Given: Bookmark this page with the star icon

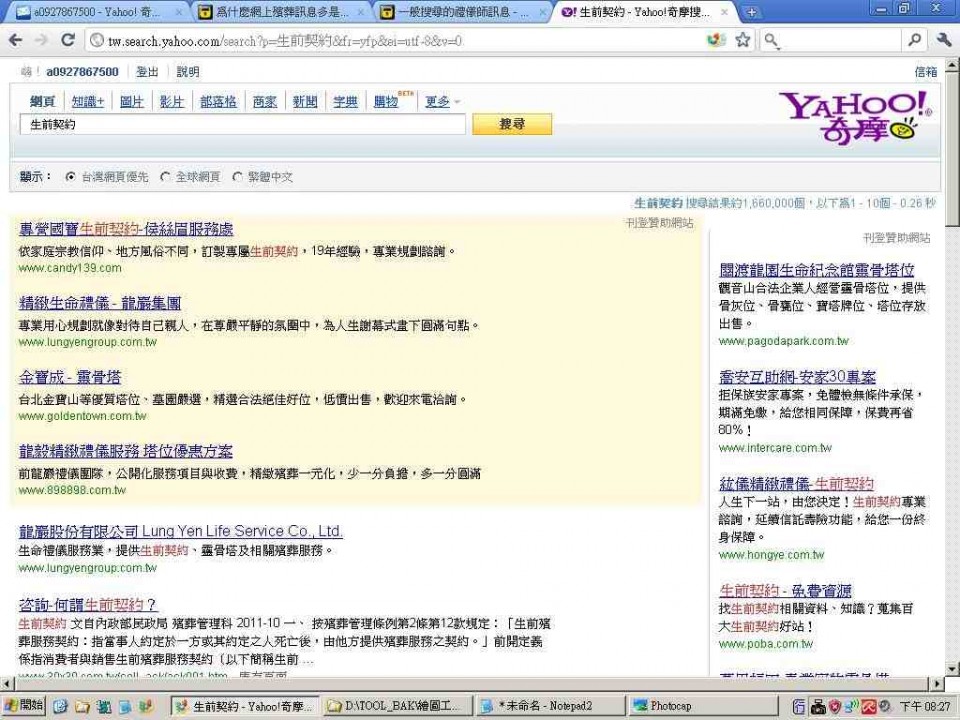Looking at the screenshot, I should tap(742, 40).
